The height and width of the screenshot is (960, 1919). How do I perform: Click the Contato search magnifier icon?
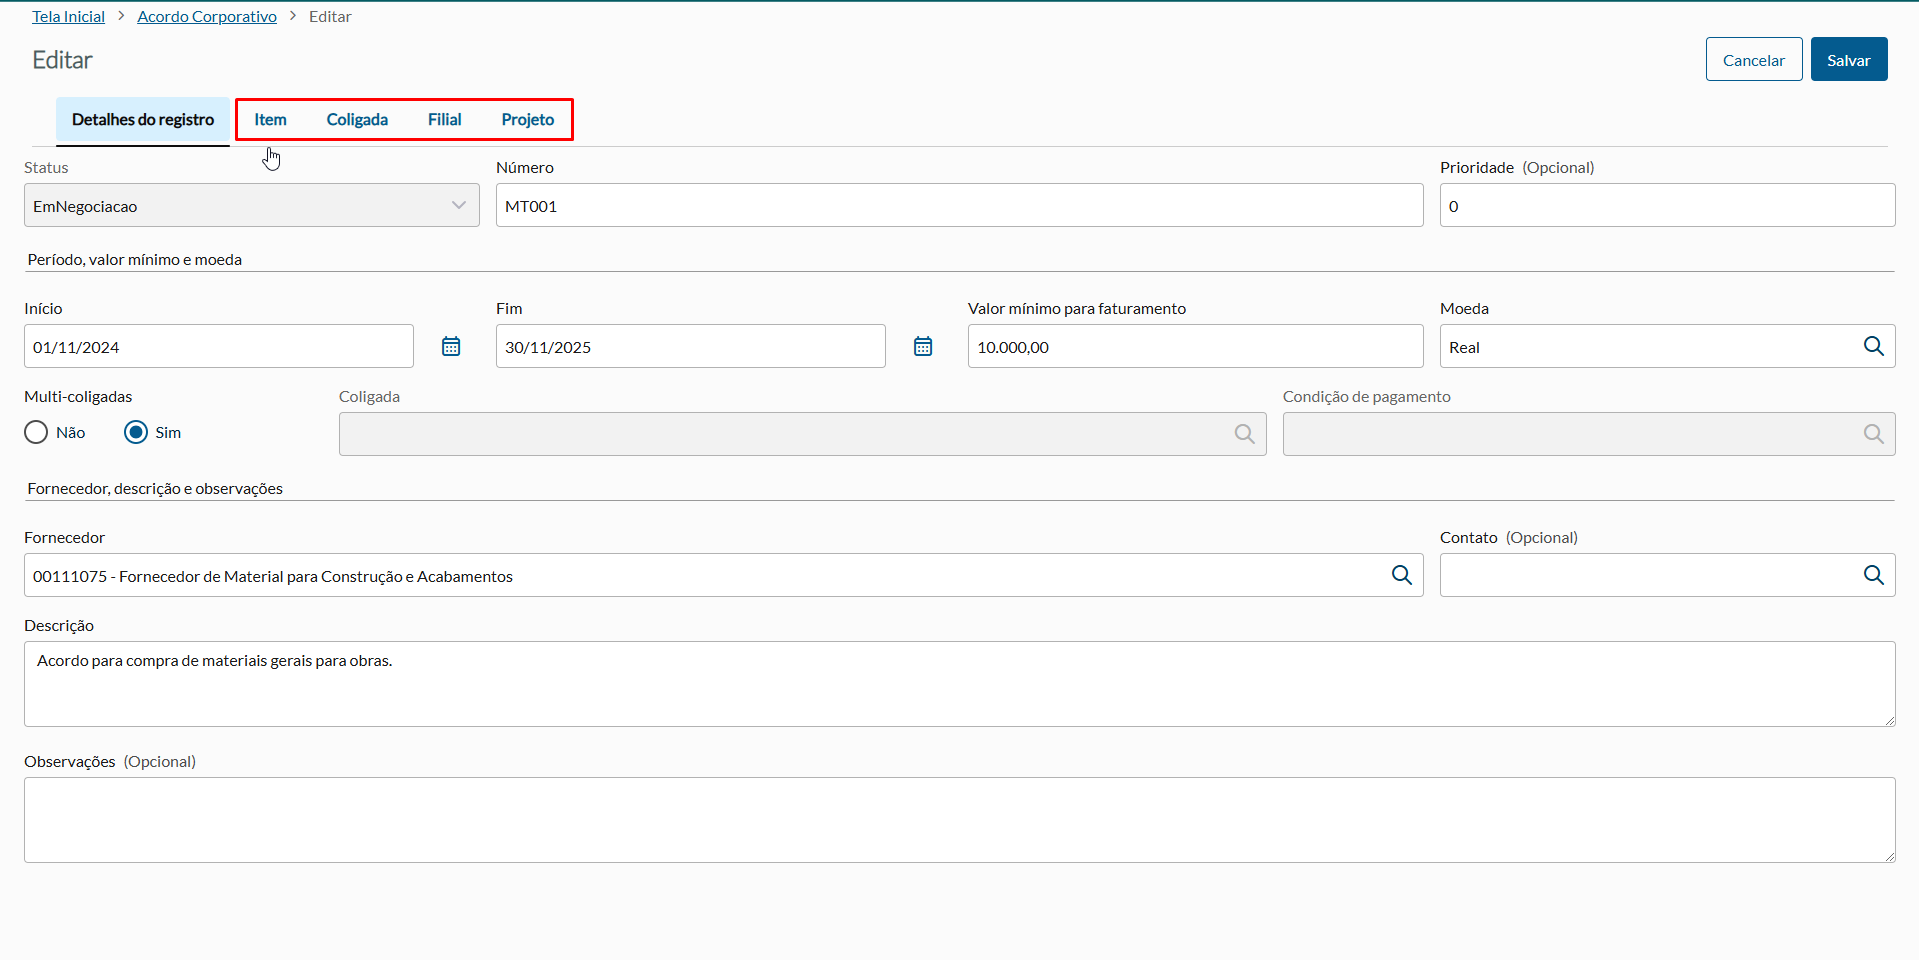(x=1873, y=575)
